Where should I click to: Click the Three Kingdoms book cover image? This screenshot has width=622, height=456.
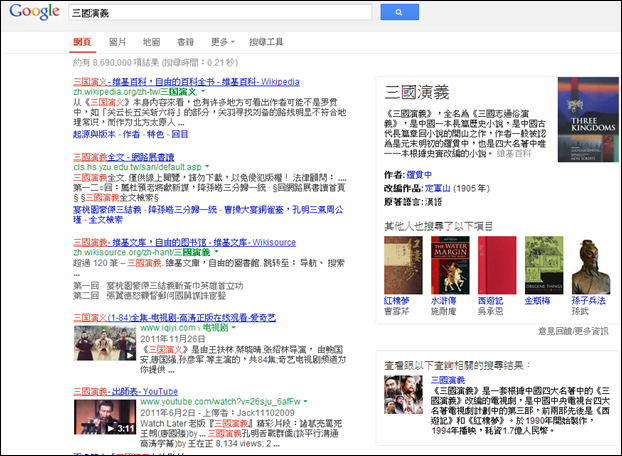point(588,119)
